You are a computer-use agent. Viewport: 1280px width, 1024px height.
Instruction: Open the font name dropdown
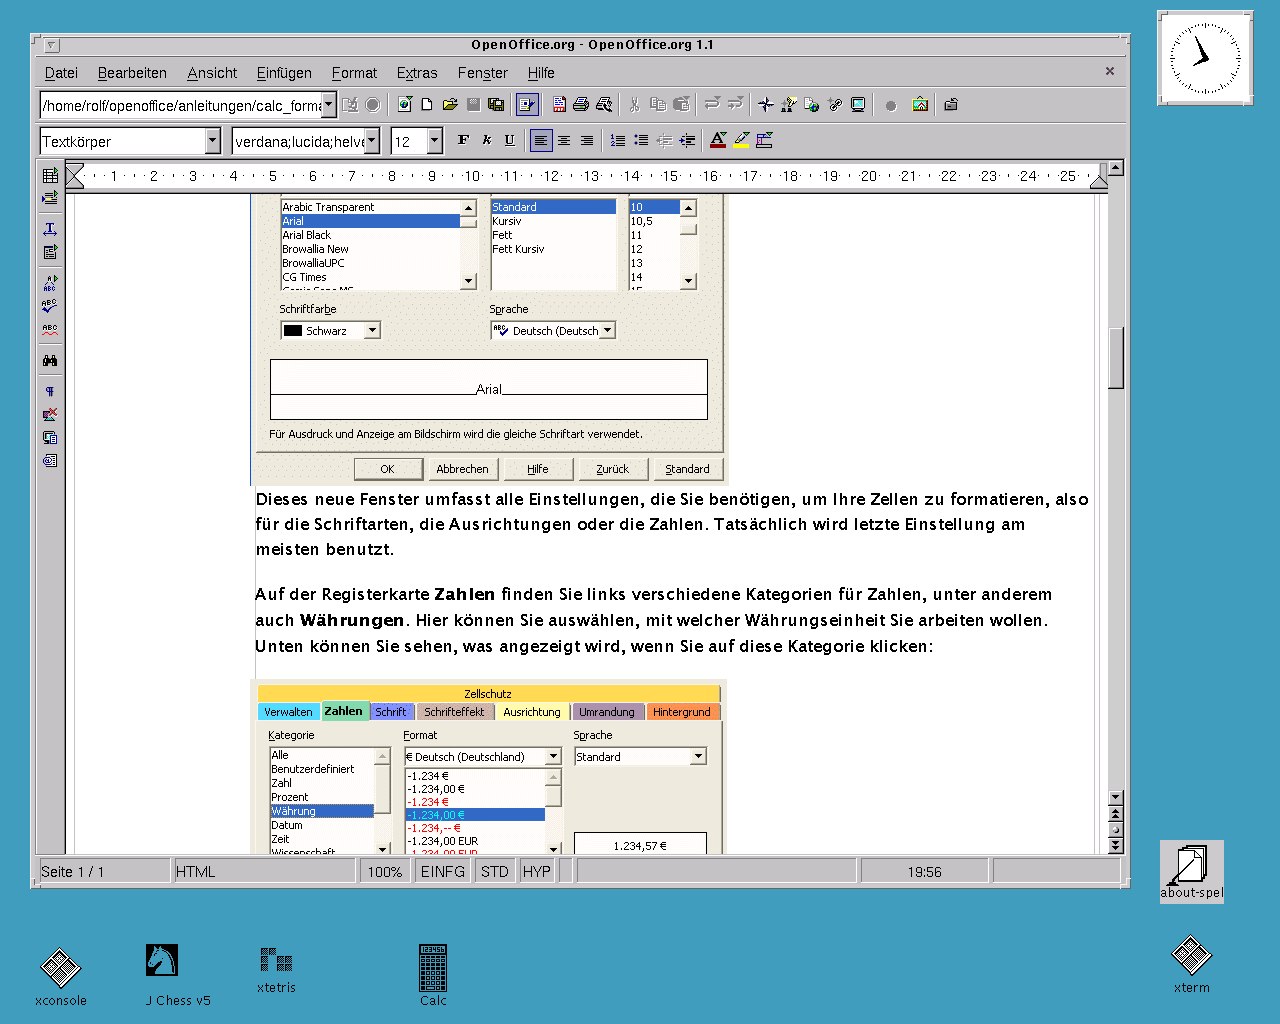coord(372,141)
